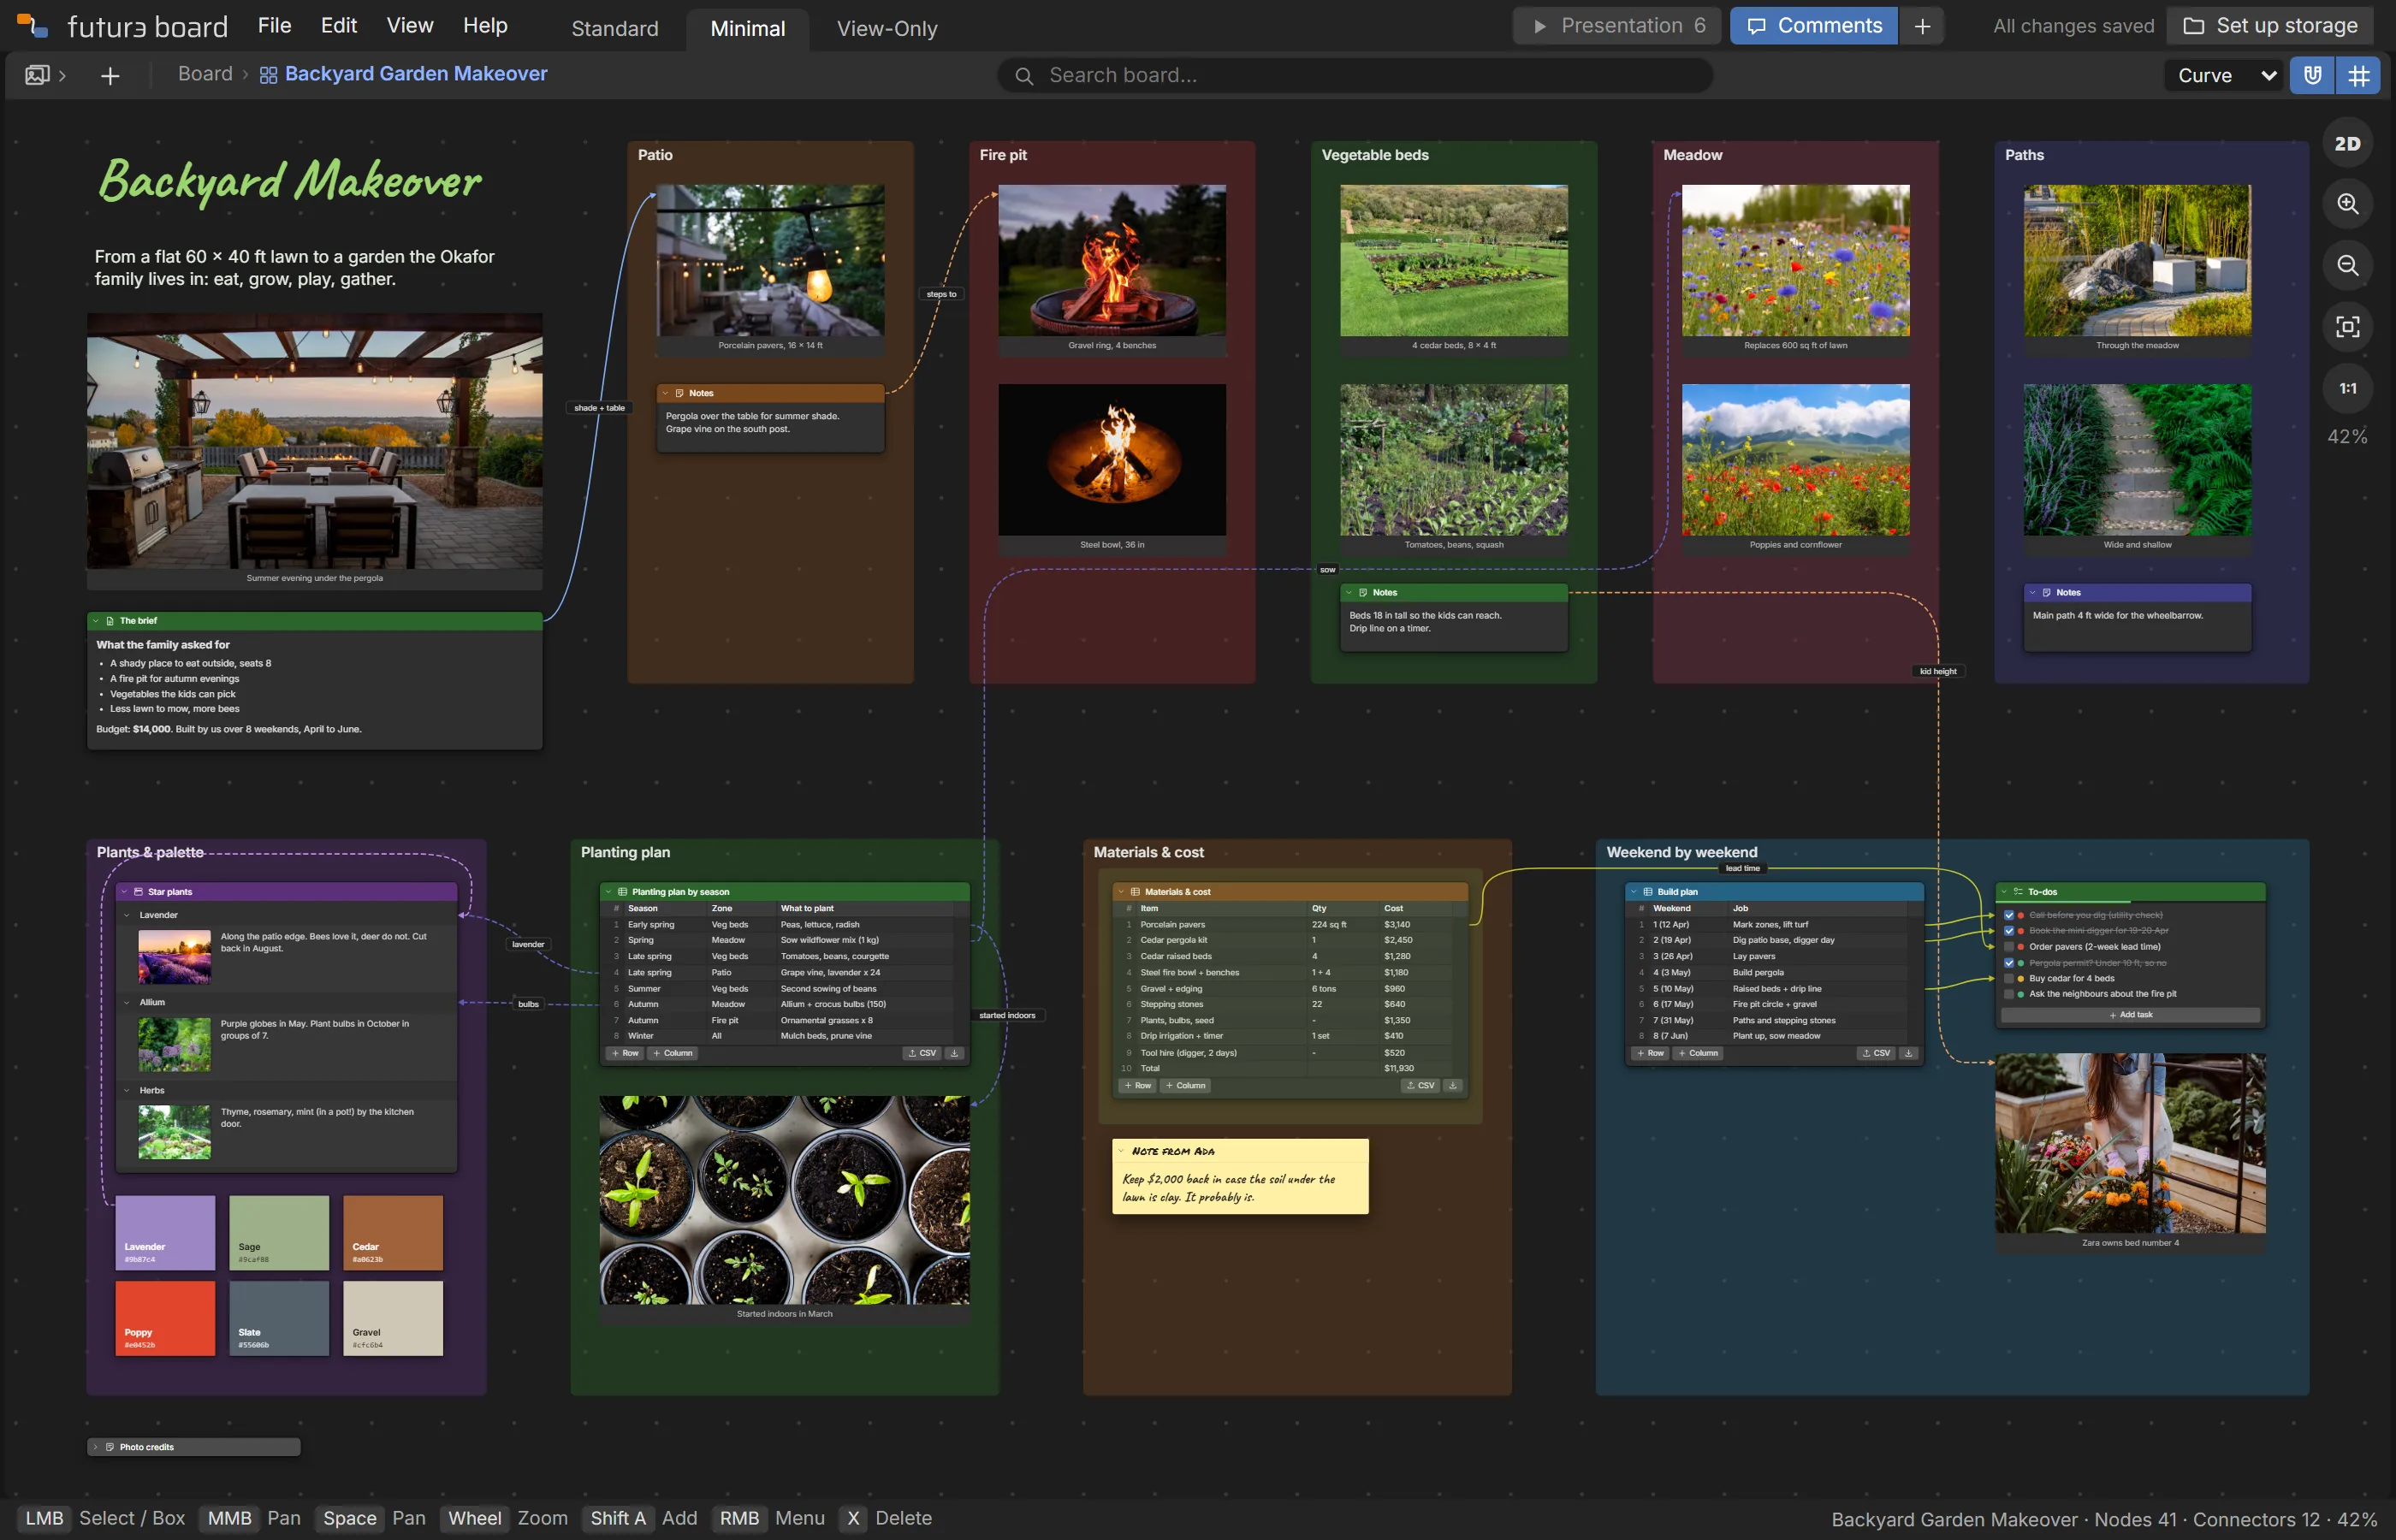Collapse the Lavender section in Star plants

127,915
